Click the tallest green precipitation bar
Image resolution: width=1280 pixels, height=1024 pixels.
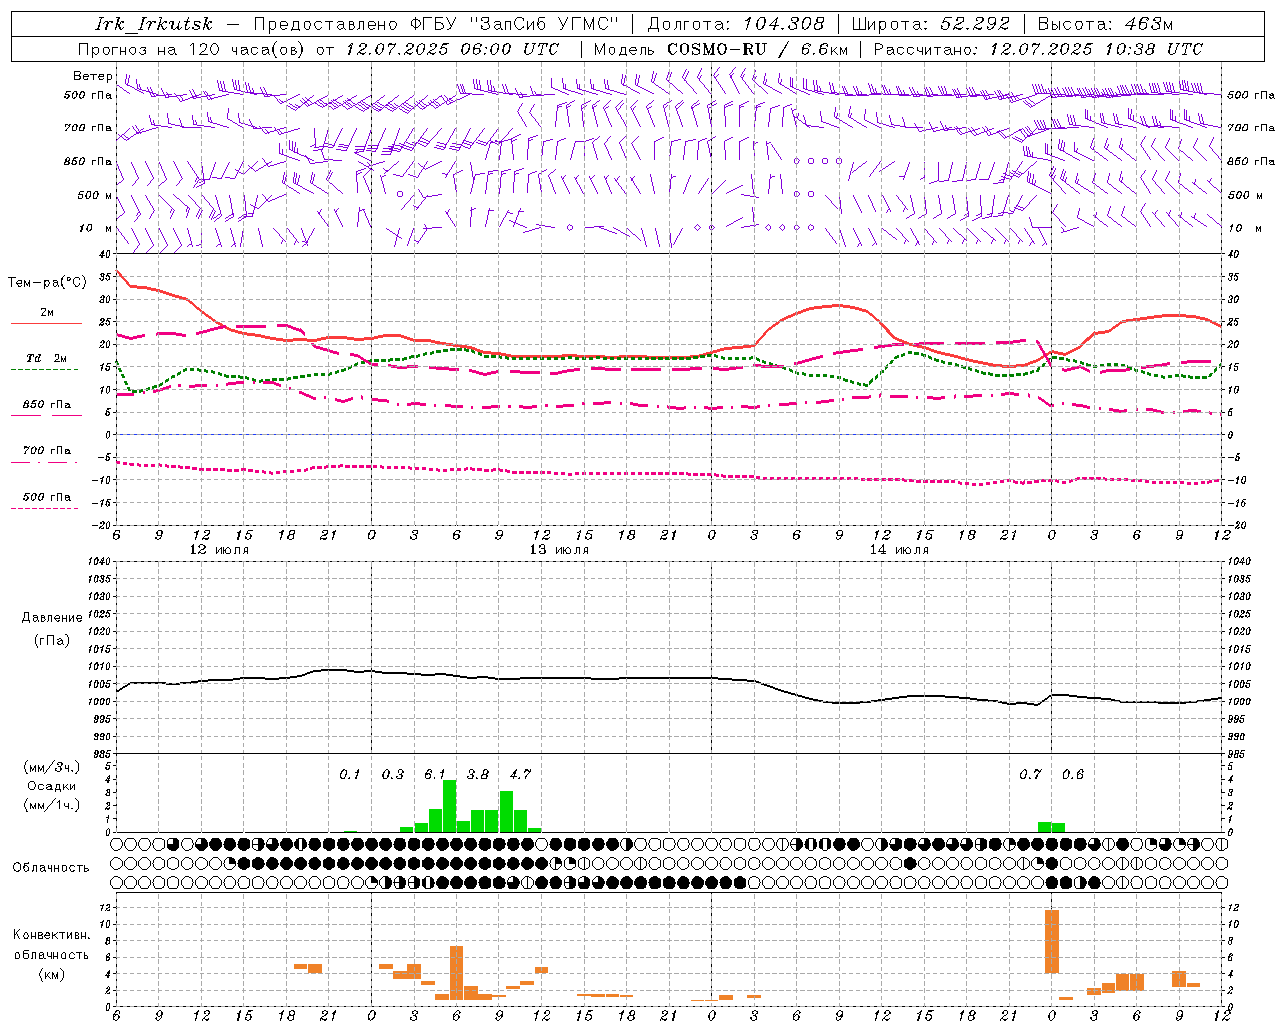point(449,806)
